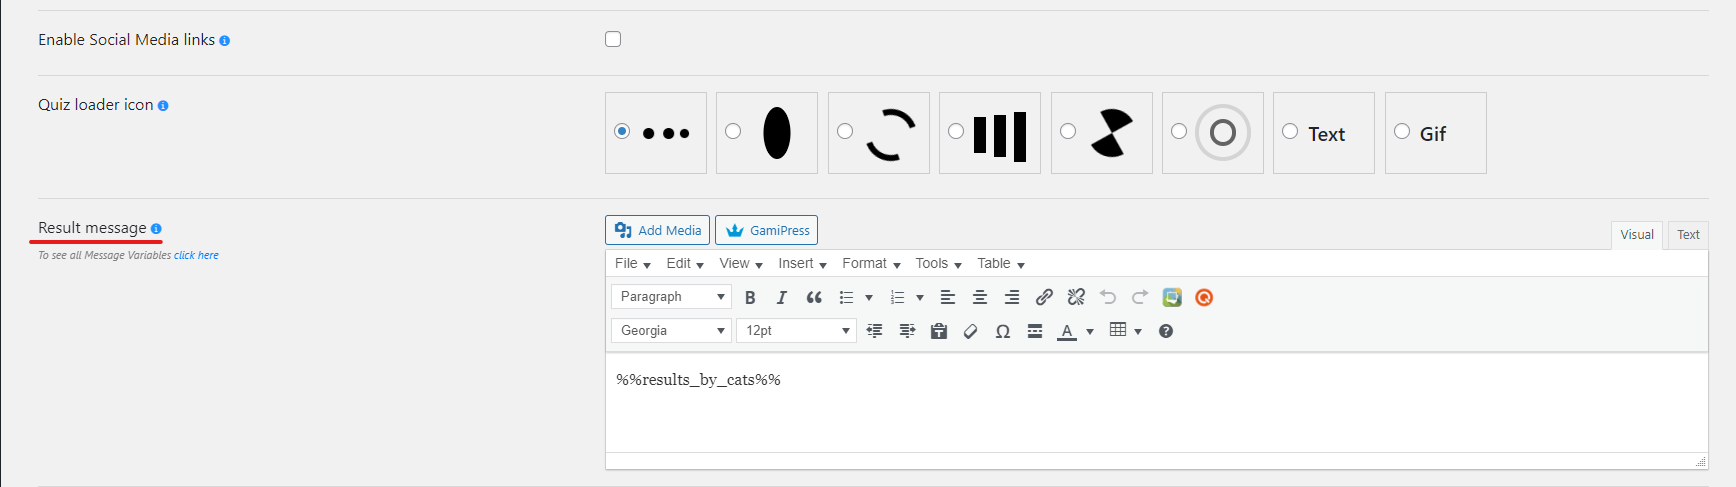Click into the result message text area
The width and height of the screenshot is (1736, 487).
[1156, 403]
